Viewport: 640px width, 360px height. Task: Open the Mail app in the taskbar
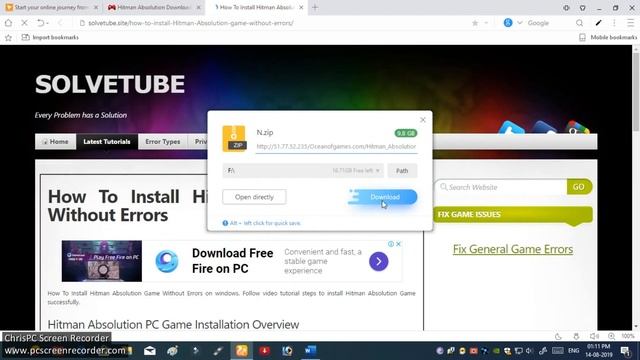pos(150,351)
